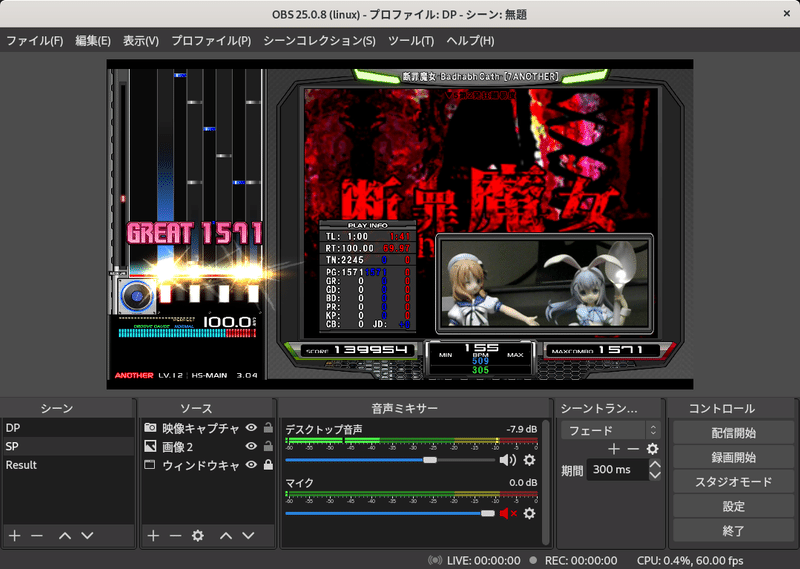Click the -7.9 dB level readout
The height and width of the screenshot is (569, 800).
521,429
